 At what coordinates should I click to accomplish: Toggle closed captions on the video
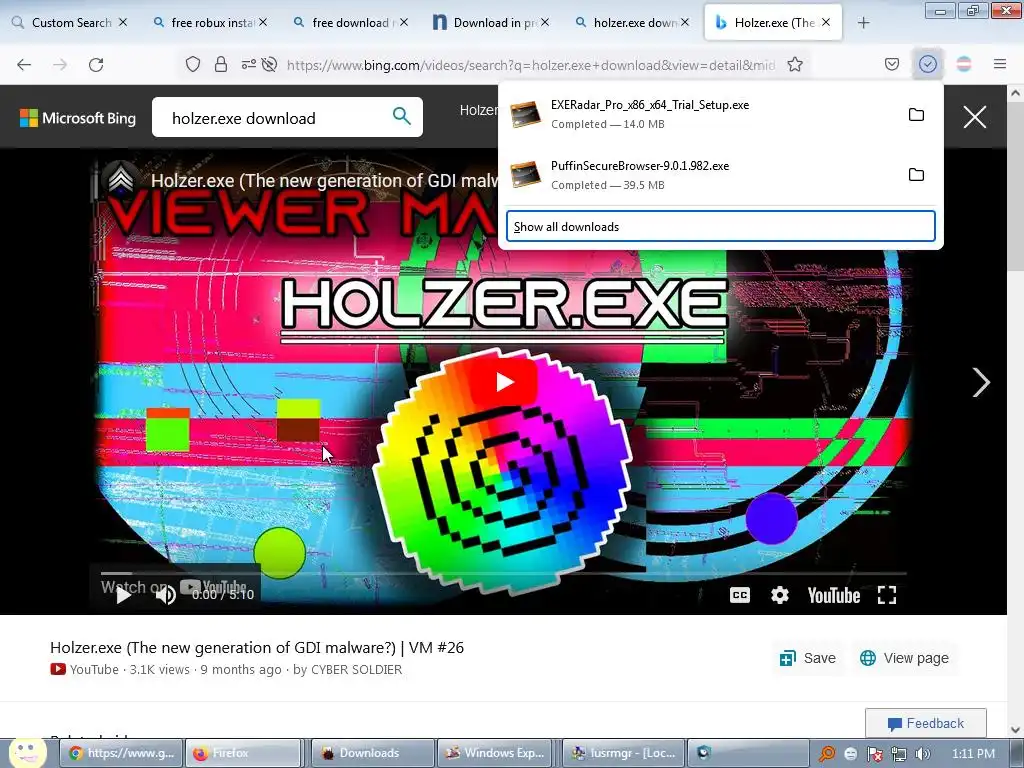point(739,595)
